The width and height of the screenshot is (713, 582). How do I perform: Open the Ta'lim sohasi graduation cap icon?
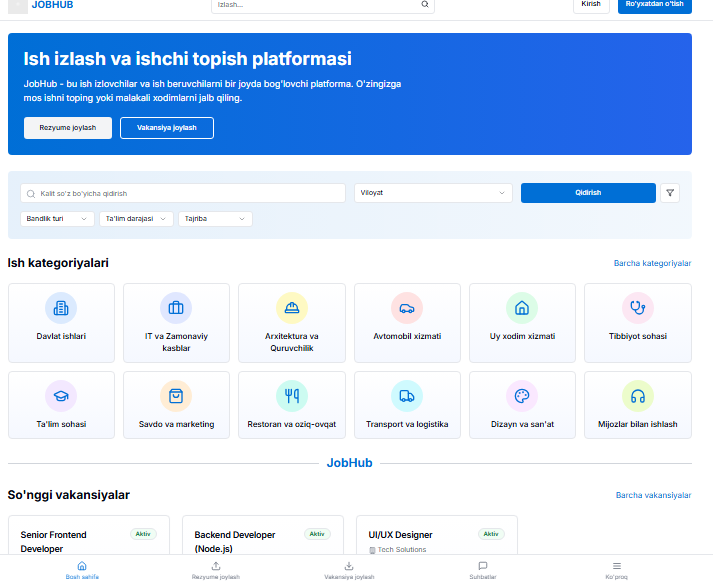coord(61,396)
